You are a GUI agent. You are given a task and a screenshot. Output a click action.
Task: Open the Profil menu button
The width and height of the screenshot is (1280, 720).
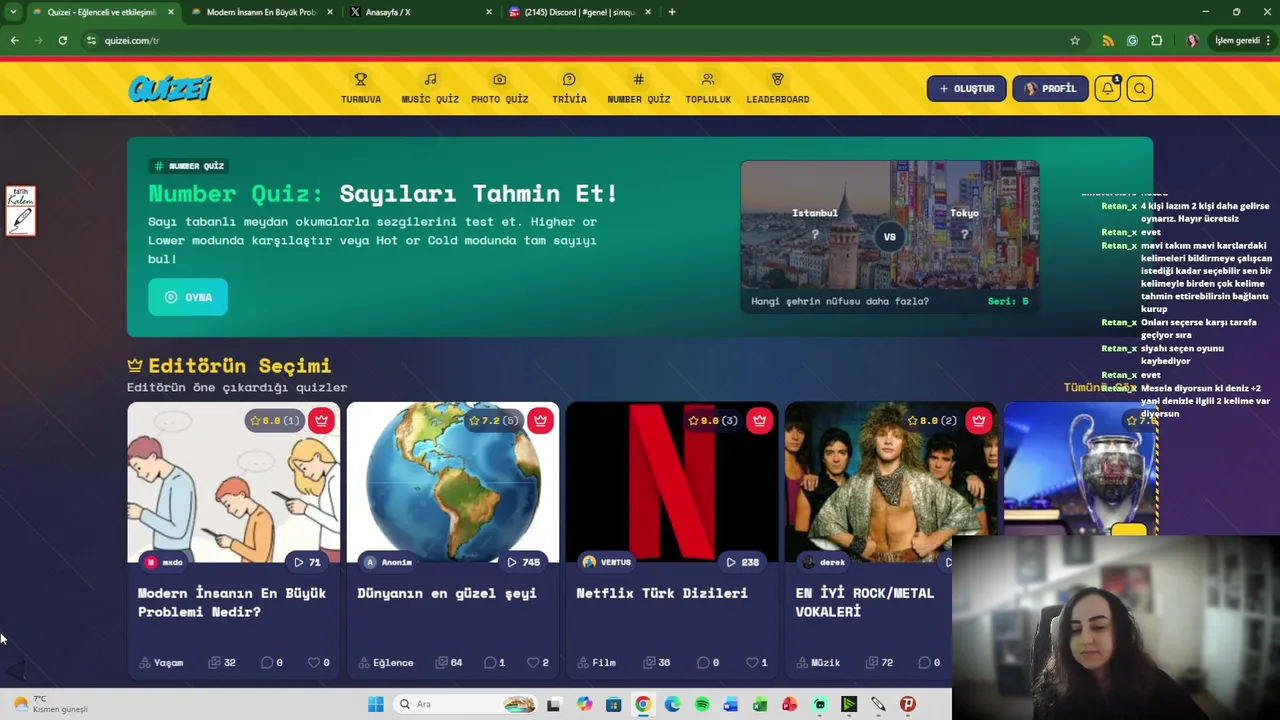[x=1050, y=88]
